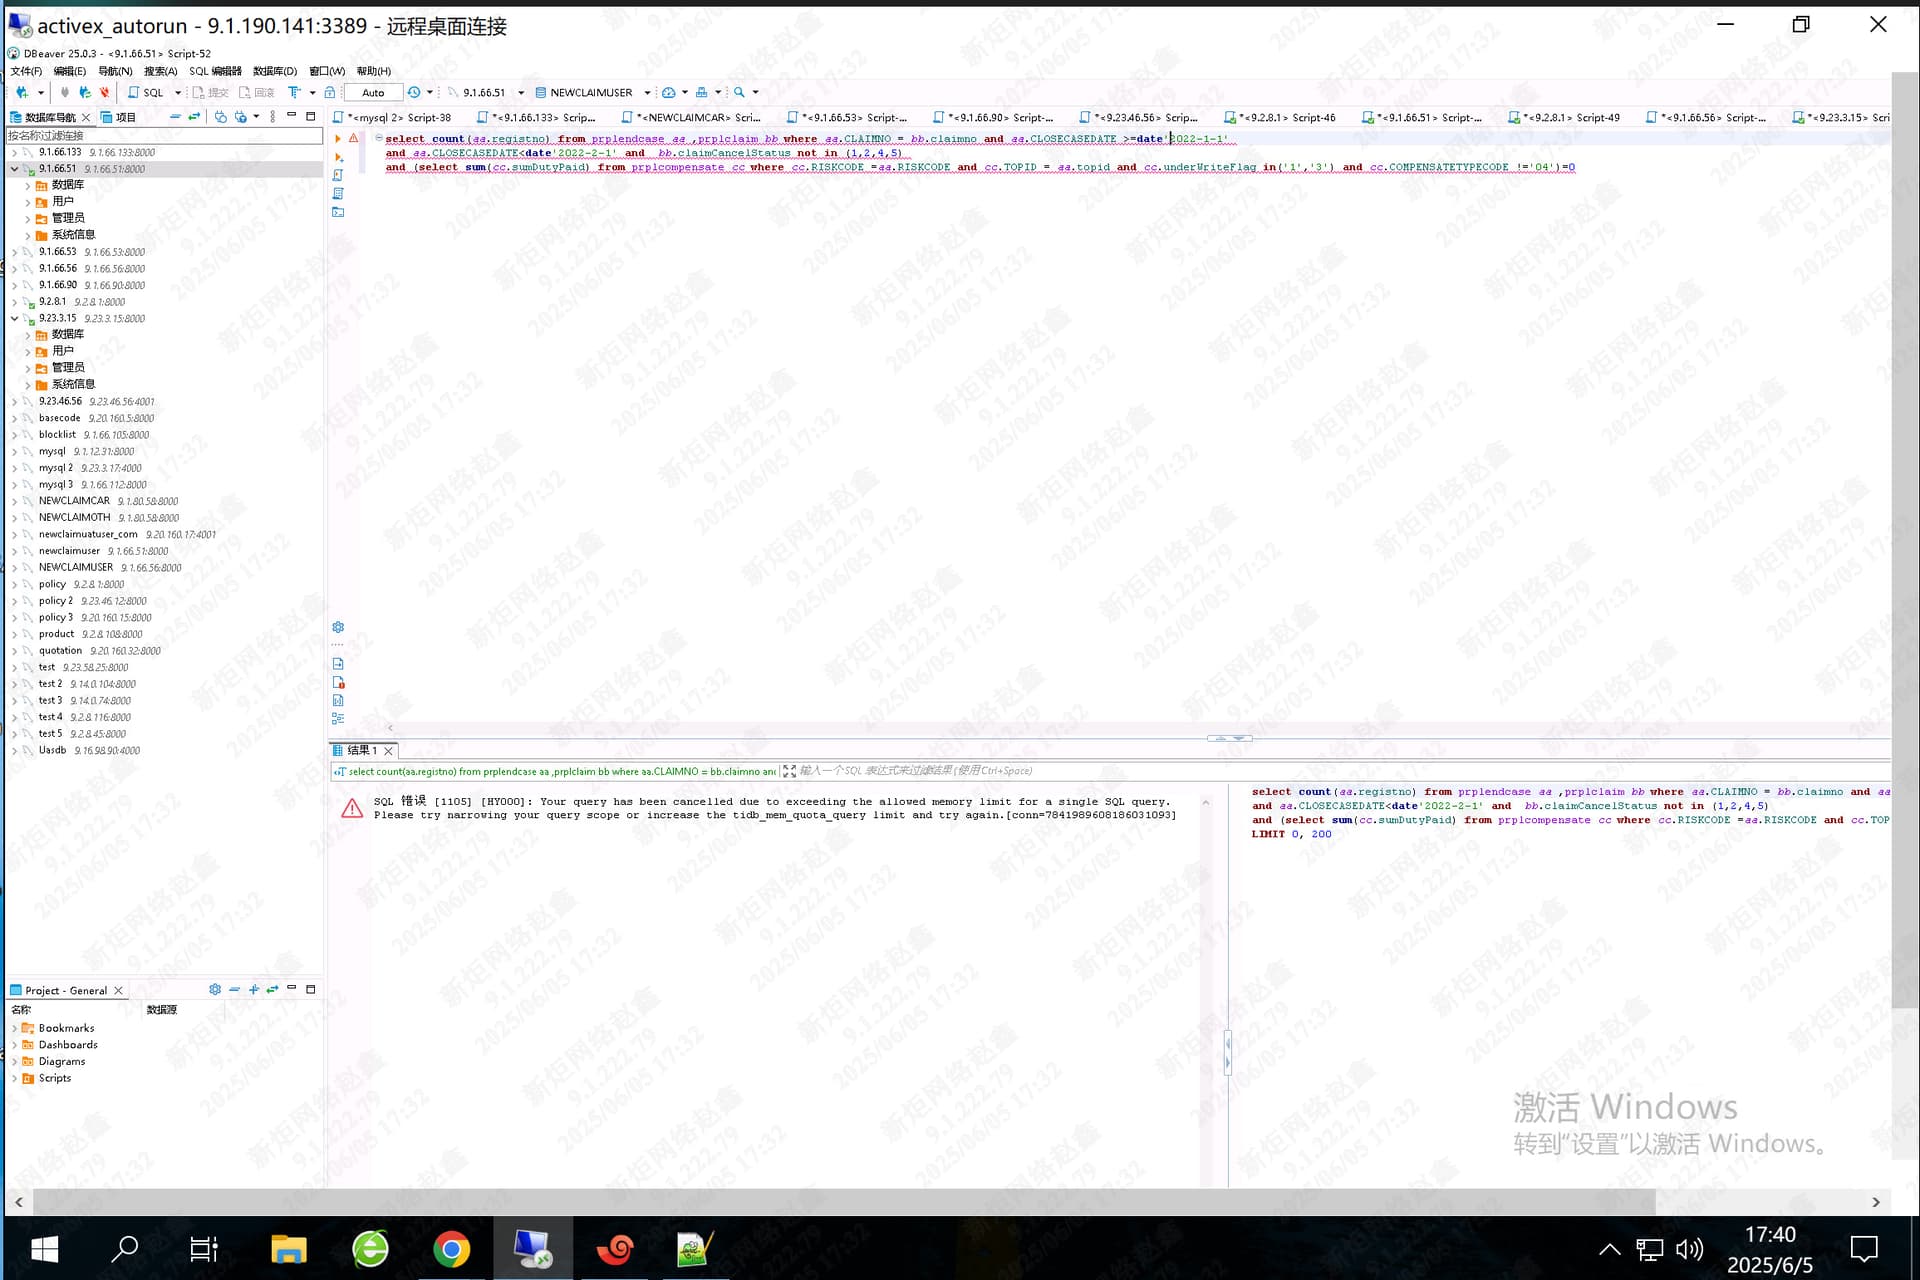Image resolution: width=1920 pixels, height=1280 pixels.
Task: Open the Project panel configuration gear icon
Action: (x=214, y=990)
